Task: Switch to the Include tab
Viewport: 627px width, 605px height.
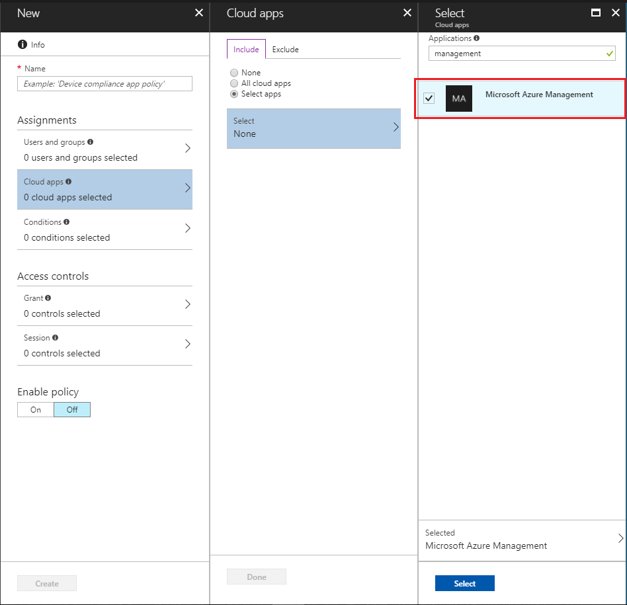Action: (246, 49)
